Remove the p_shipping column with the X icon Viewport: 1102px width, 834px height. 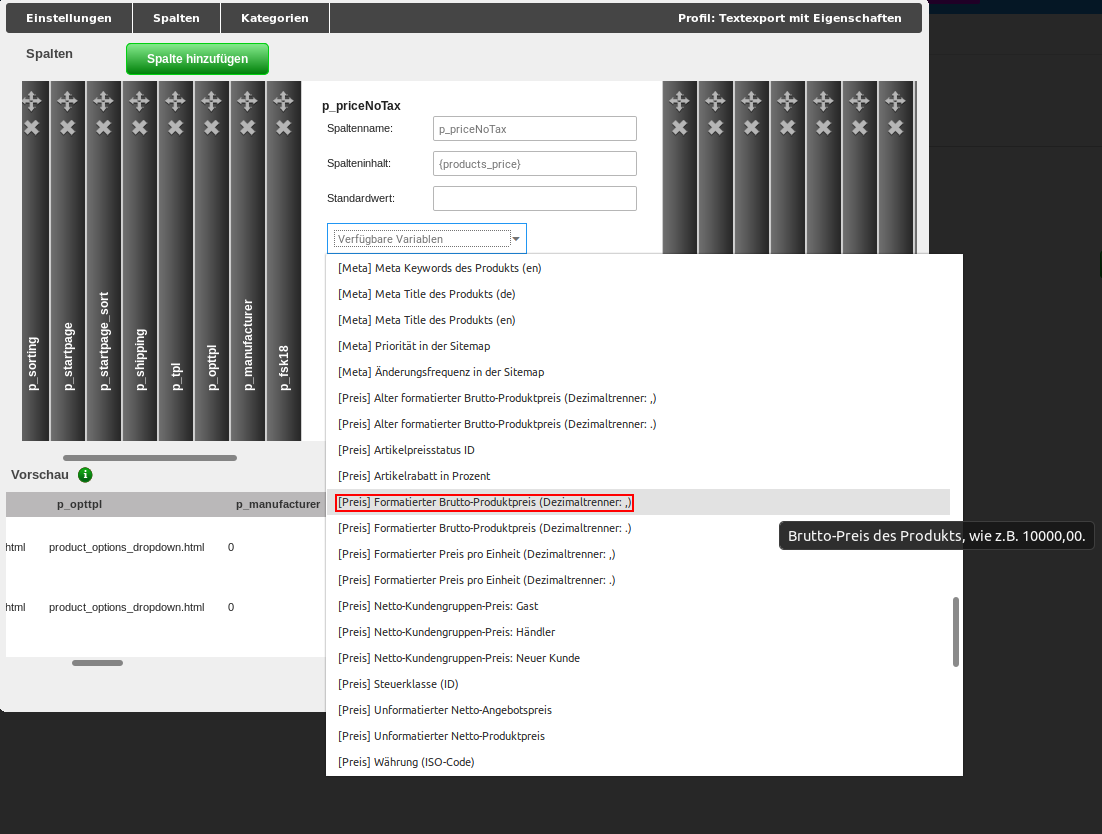(x=139, y=126)
